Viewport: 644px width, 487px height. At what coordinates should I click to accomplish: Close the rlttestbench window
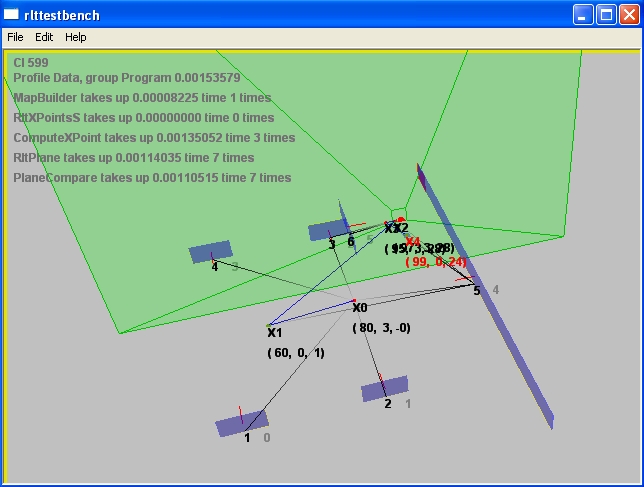tap(629, 14)
